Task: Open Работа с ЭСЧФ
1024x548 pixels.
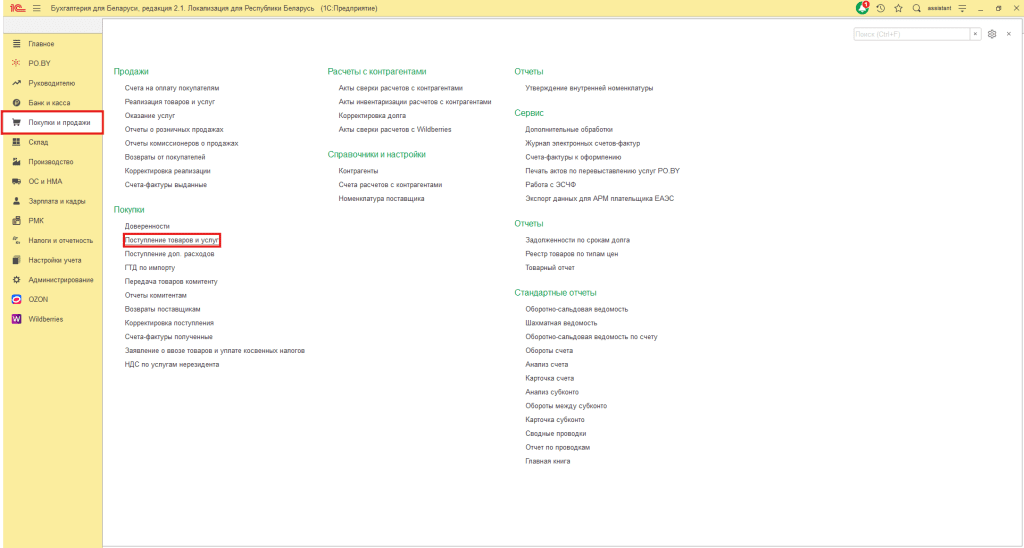Action: point(551,185)
